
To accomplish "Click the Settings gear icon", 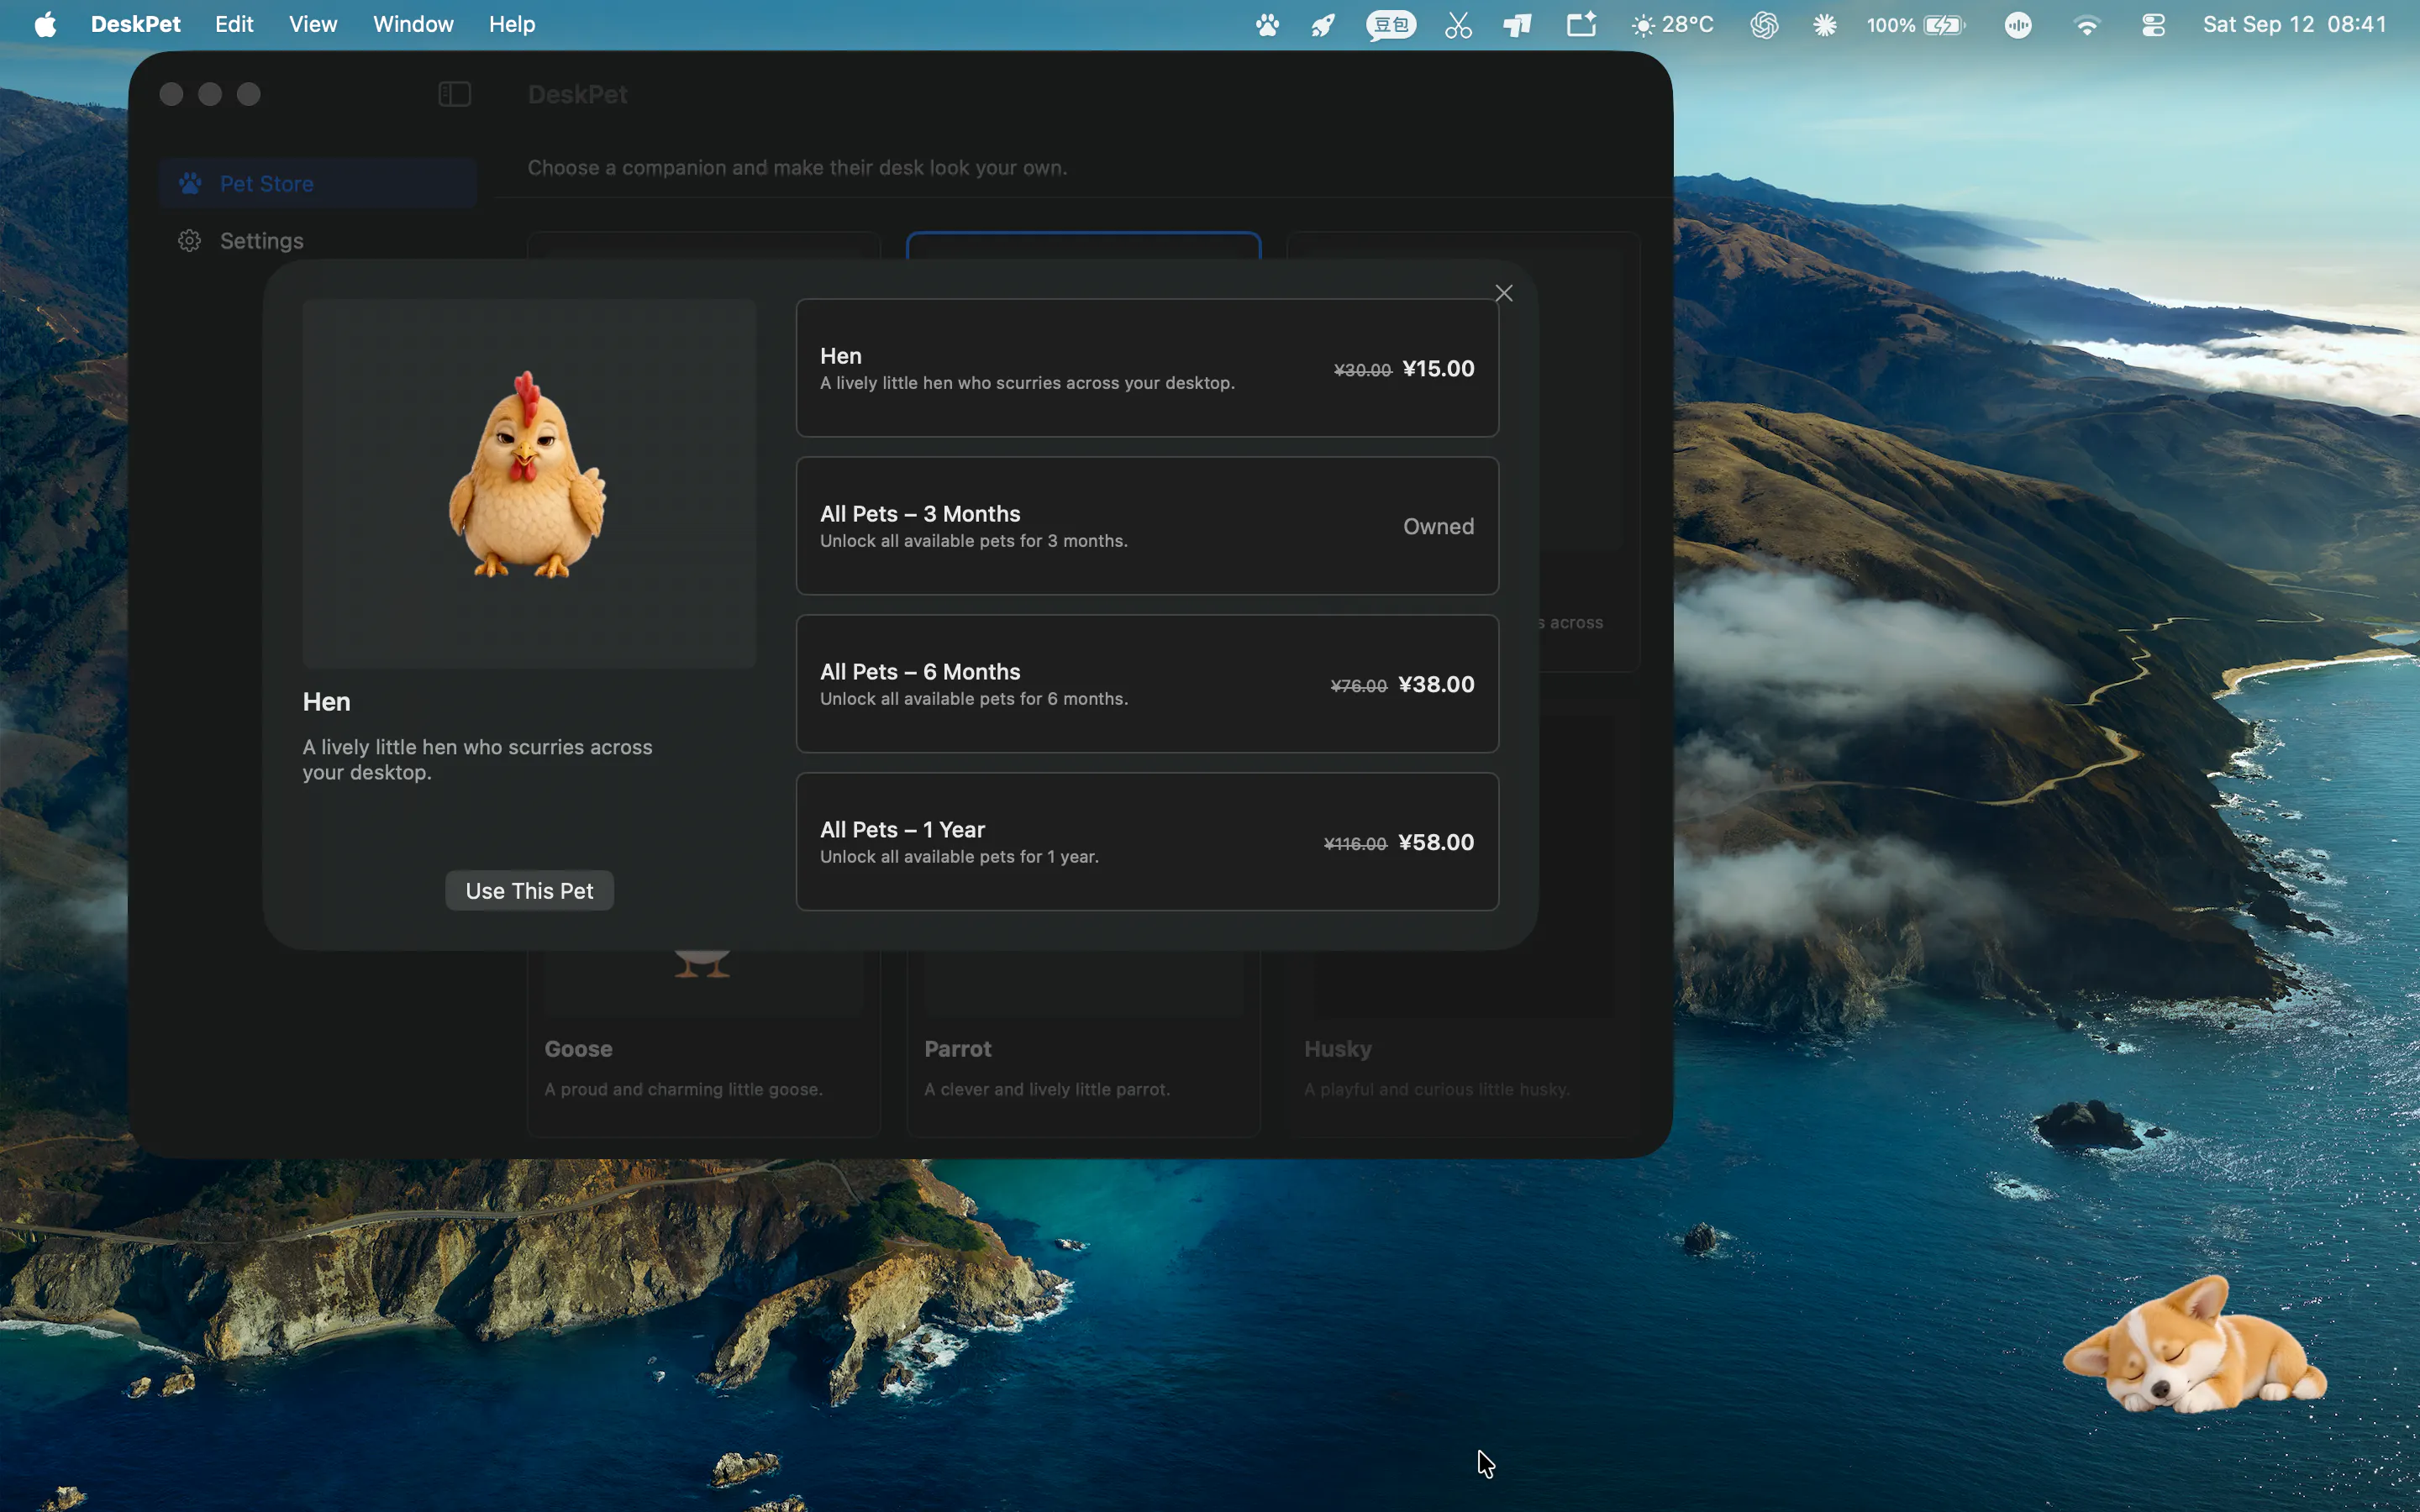I will [189, 241].
